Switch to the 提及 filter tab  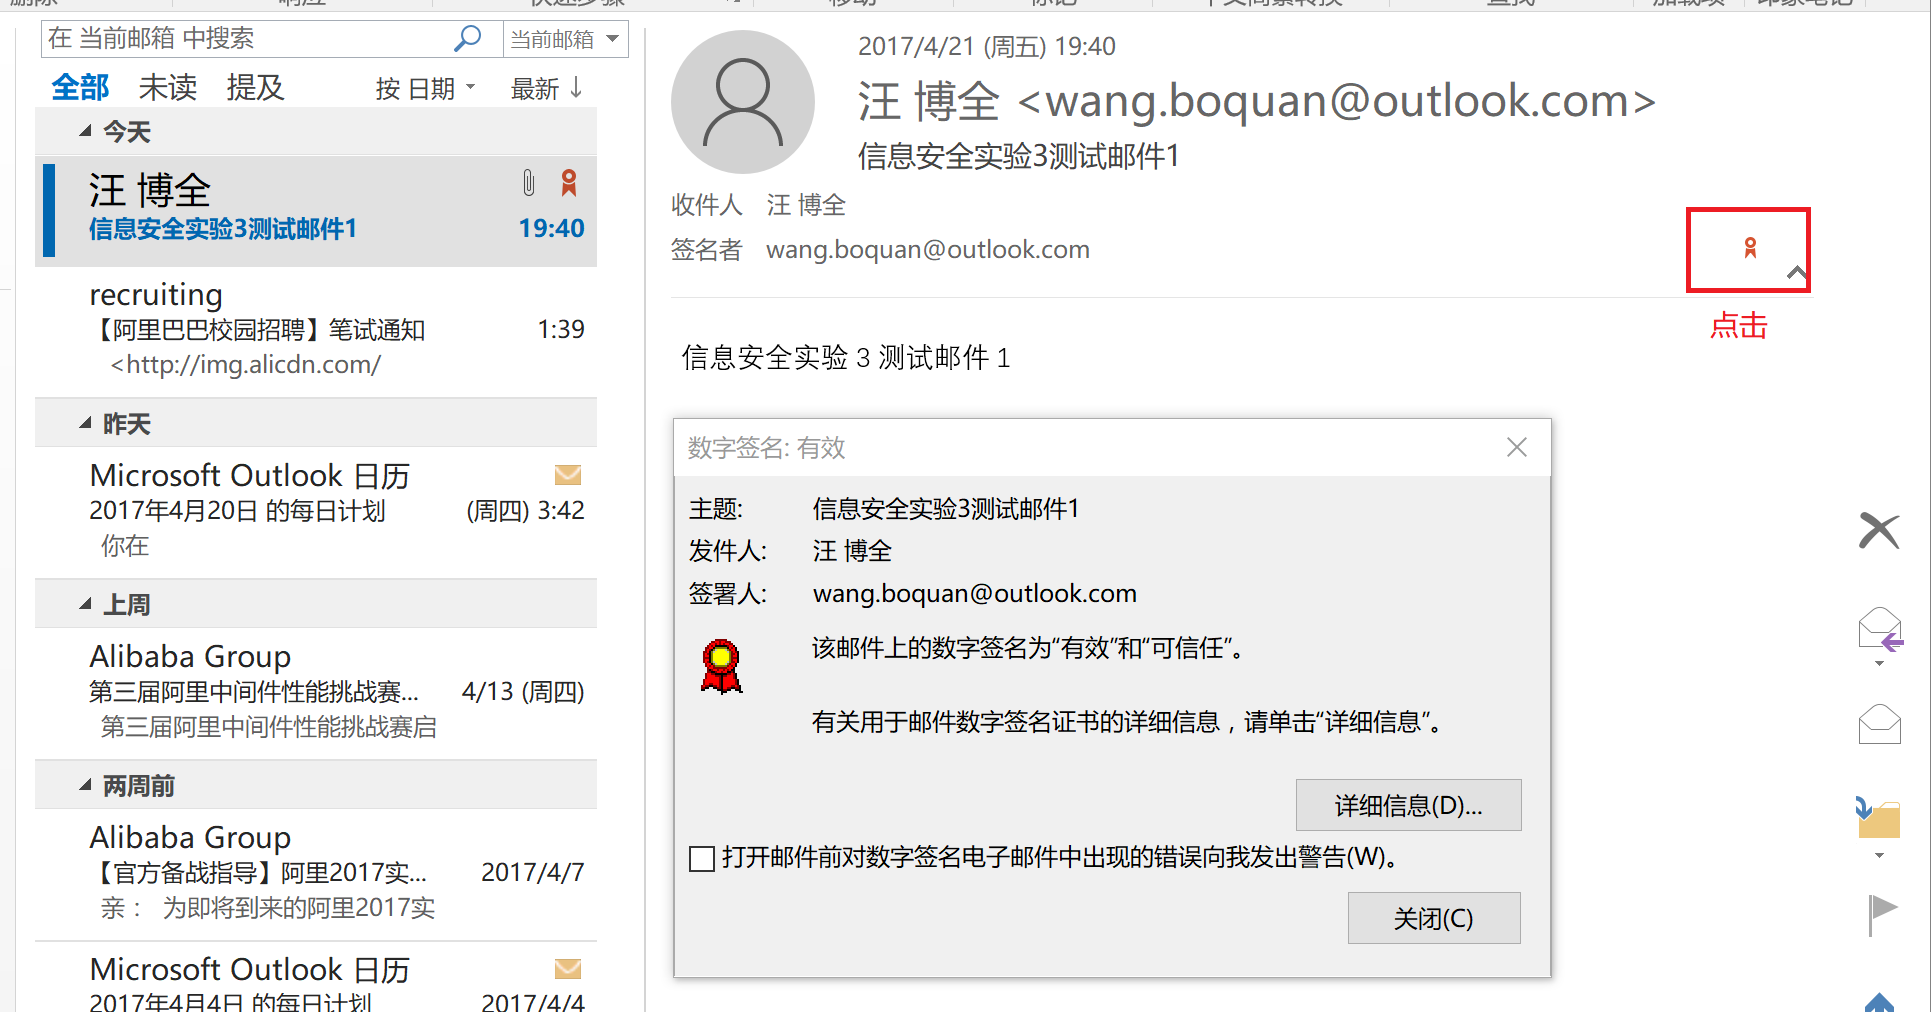[255, 88]
